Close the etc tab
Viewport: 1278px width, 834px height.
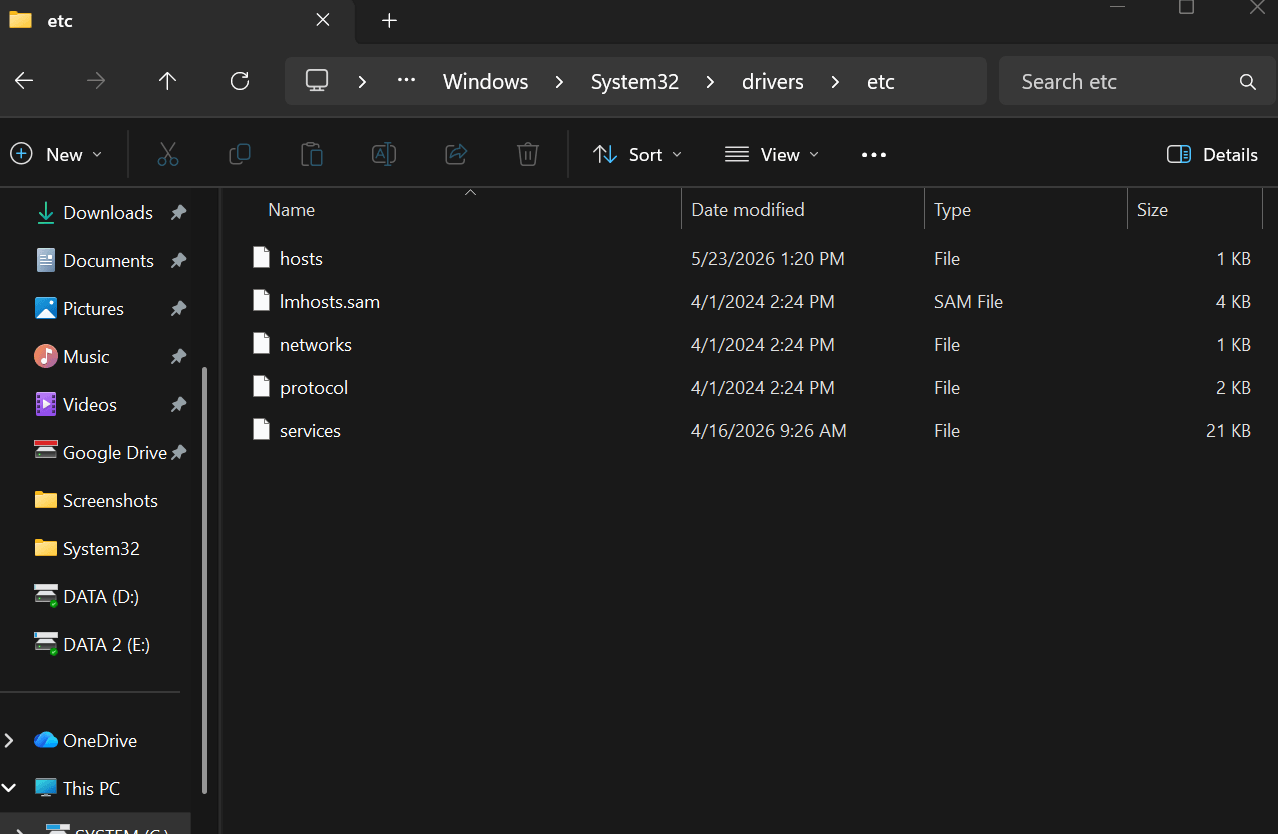[x=322, y=20]
